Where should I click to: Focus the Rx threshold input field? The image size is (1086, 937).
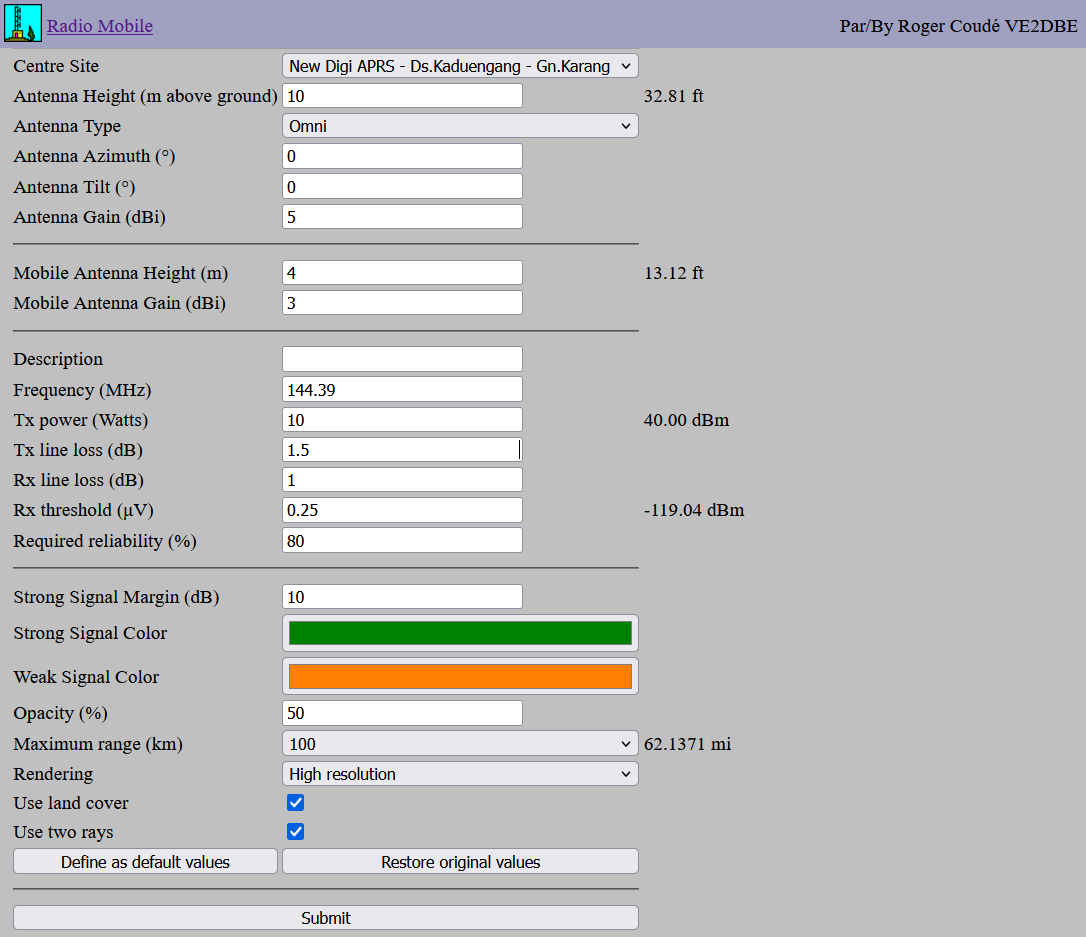pos(402,510)
